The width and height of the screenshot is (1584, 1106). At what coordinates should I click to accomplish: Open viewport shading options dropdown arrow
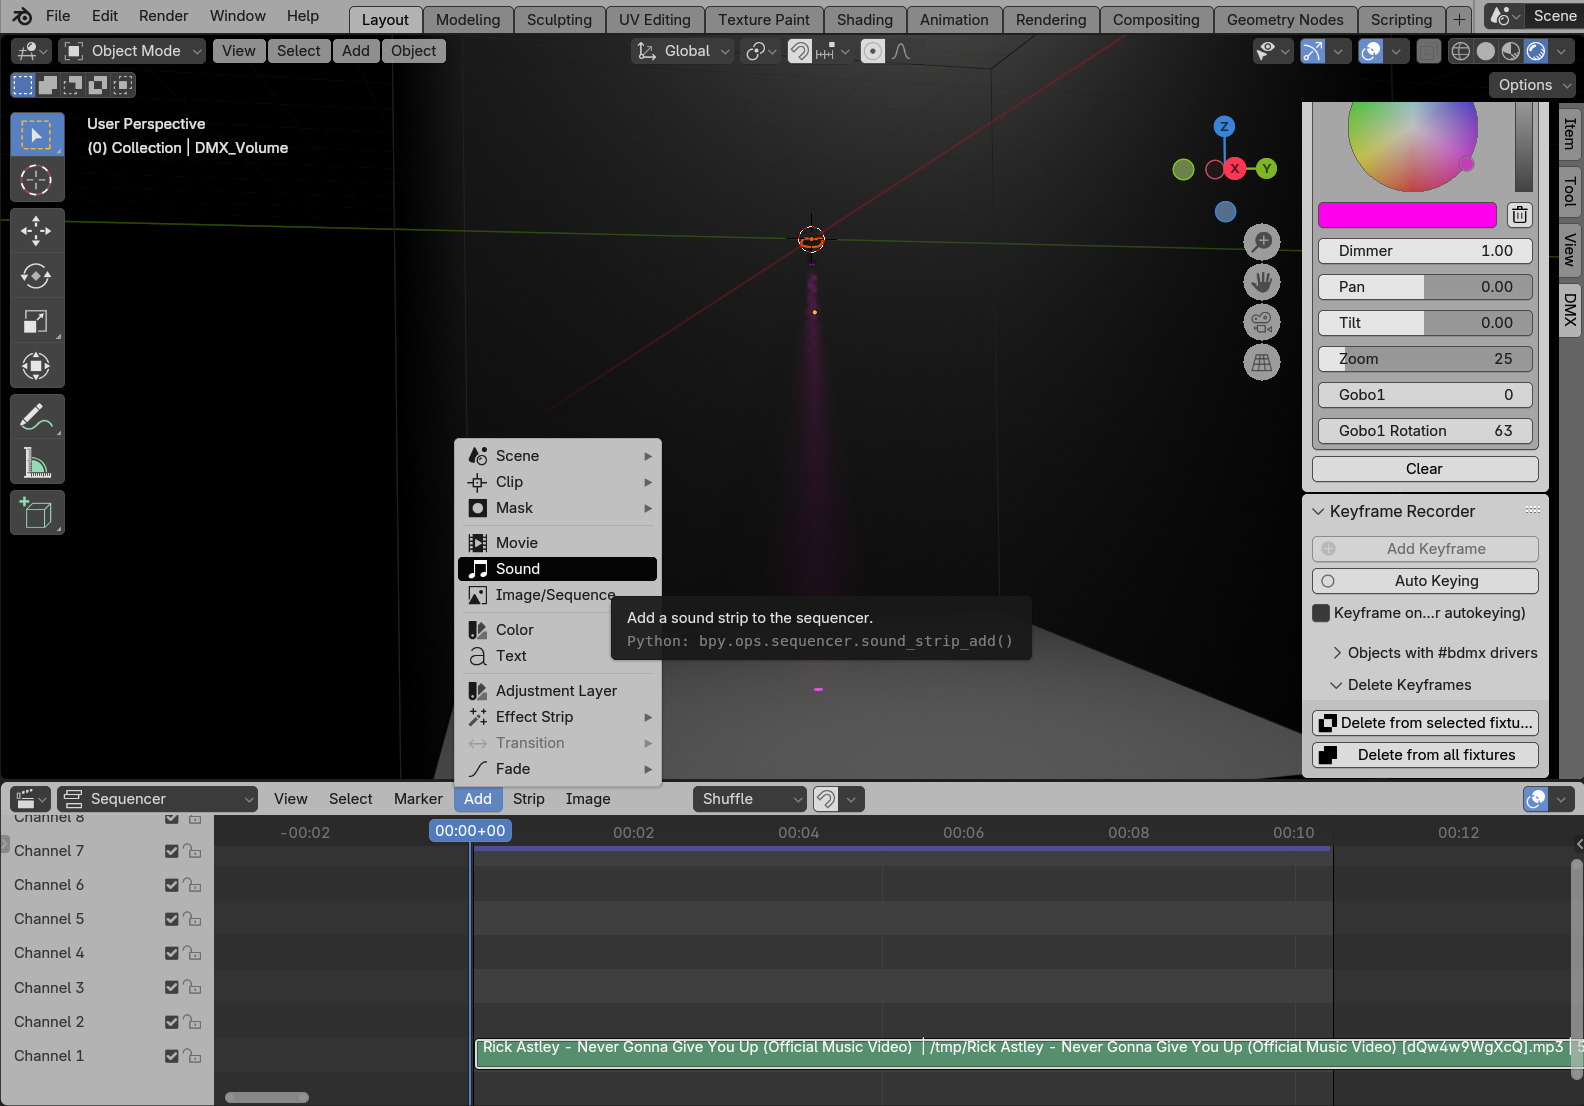(x=1561, y=51)
